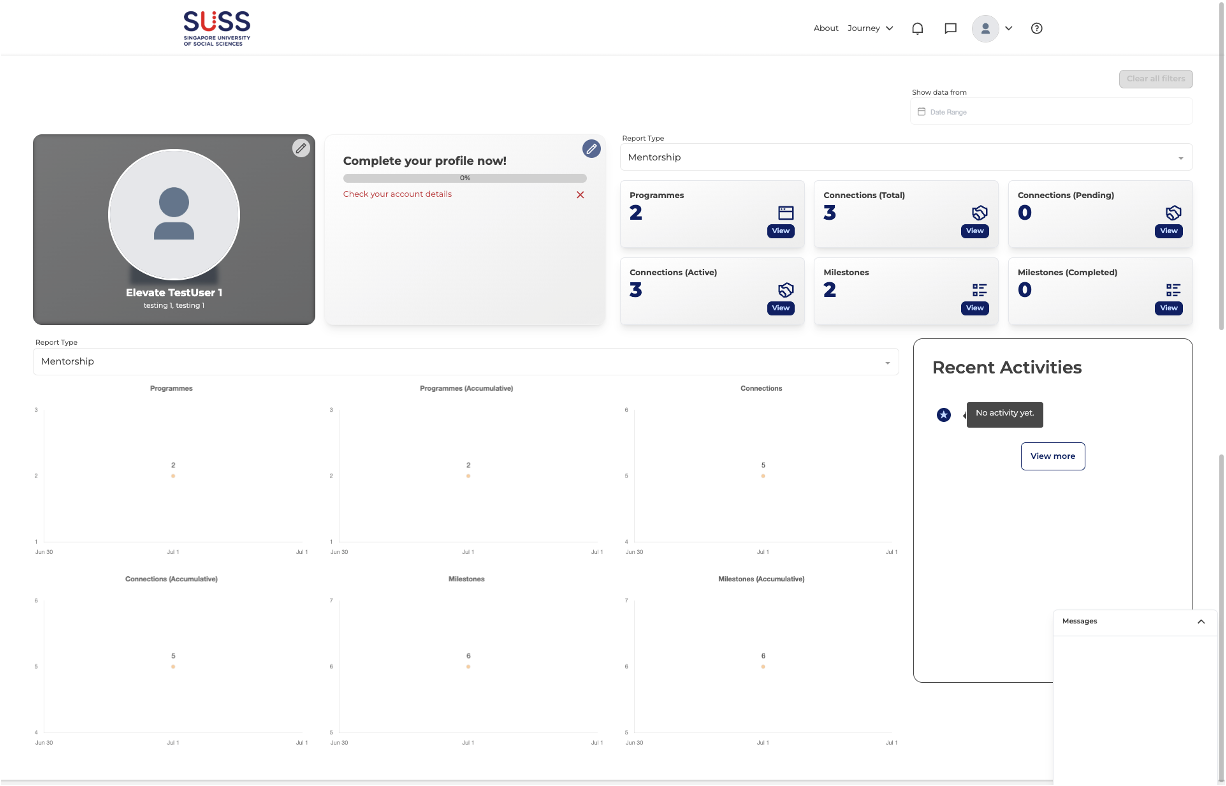Image resolution: width=1226 pixels, height=786 pixels.
Task: Click the SUSS logo
Action: [217, 28]
